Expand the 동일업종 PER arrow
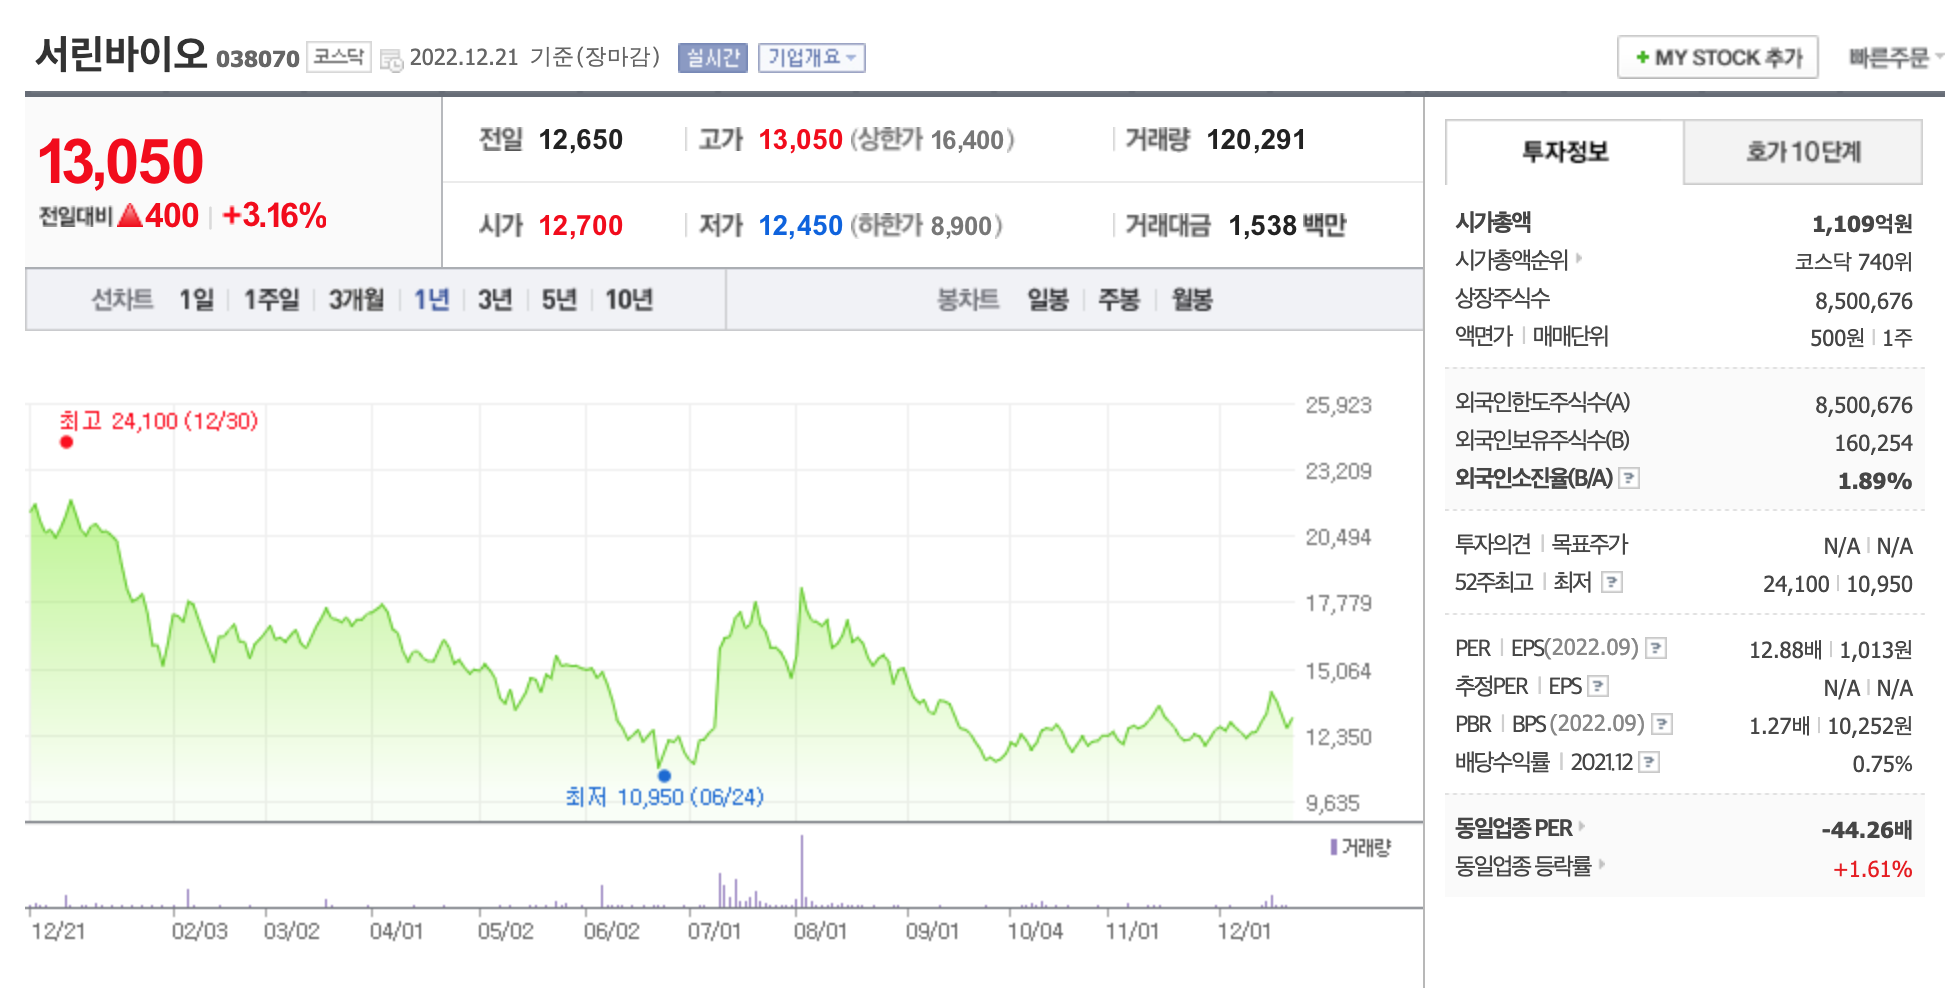This screenshot has height=988, width=1958. [x=1582, y=826]
